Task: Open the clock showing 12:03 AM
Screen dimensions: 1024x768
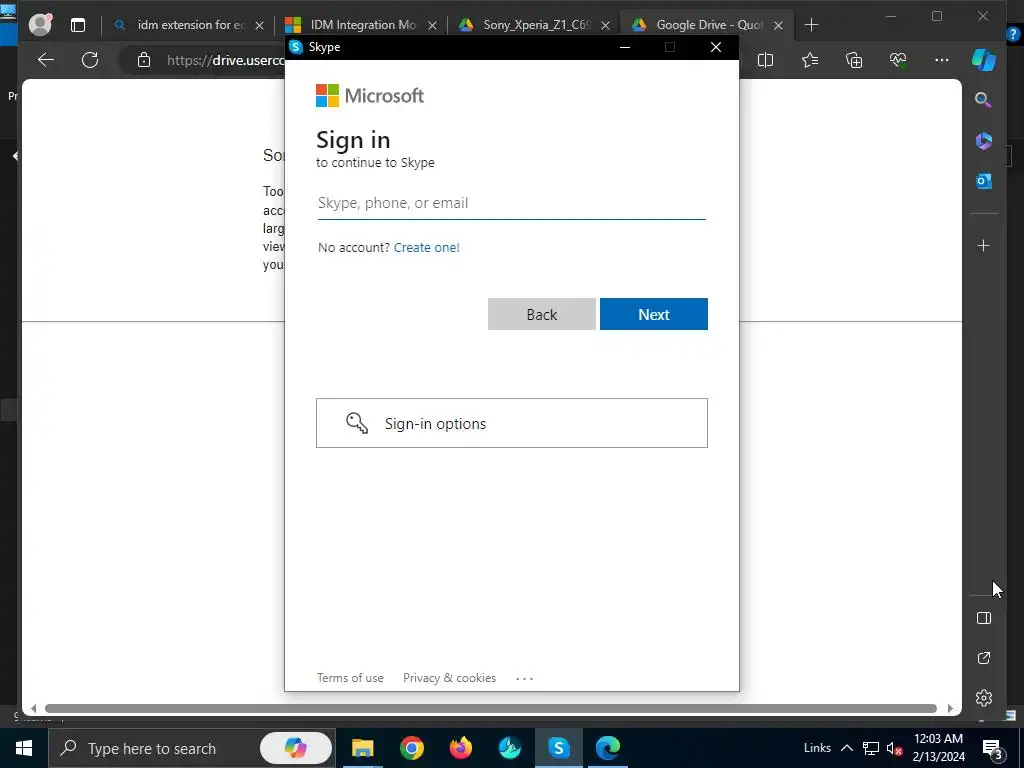Action: tap(938, 748)
